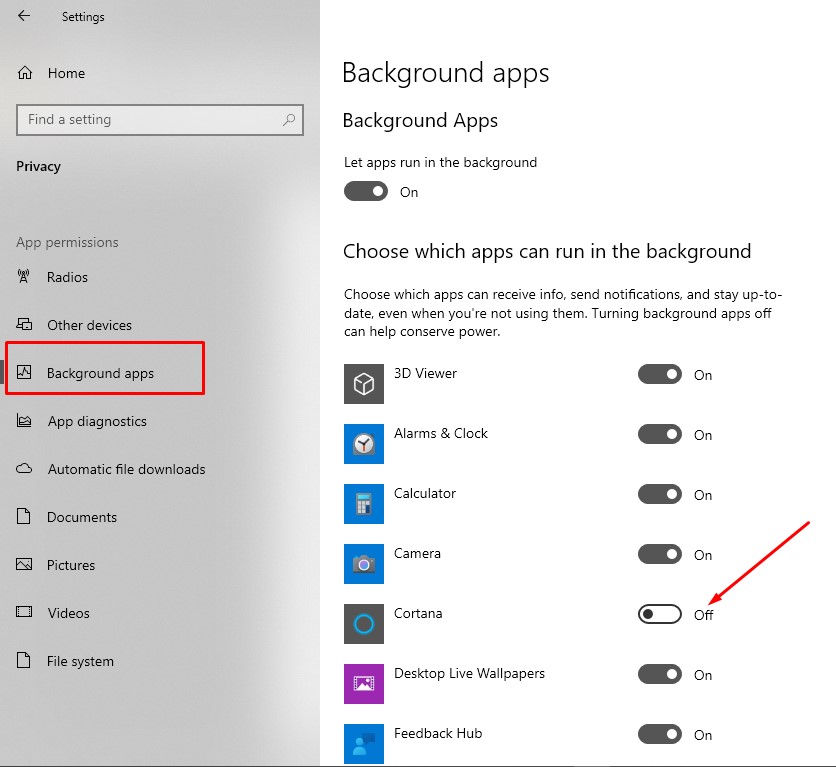This screenshot has width=836, height=767.
Task: Turn off Desktop Live Wallpapers toggle
Action: tap(660, 674)
